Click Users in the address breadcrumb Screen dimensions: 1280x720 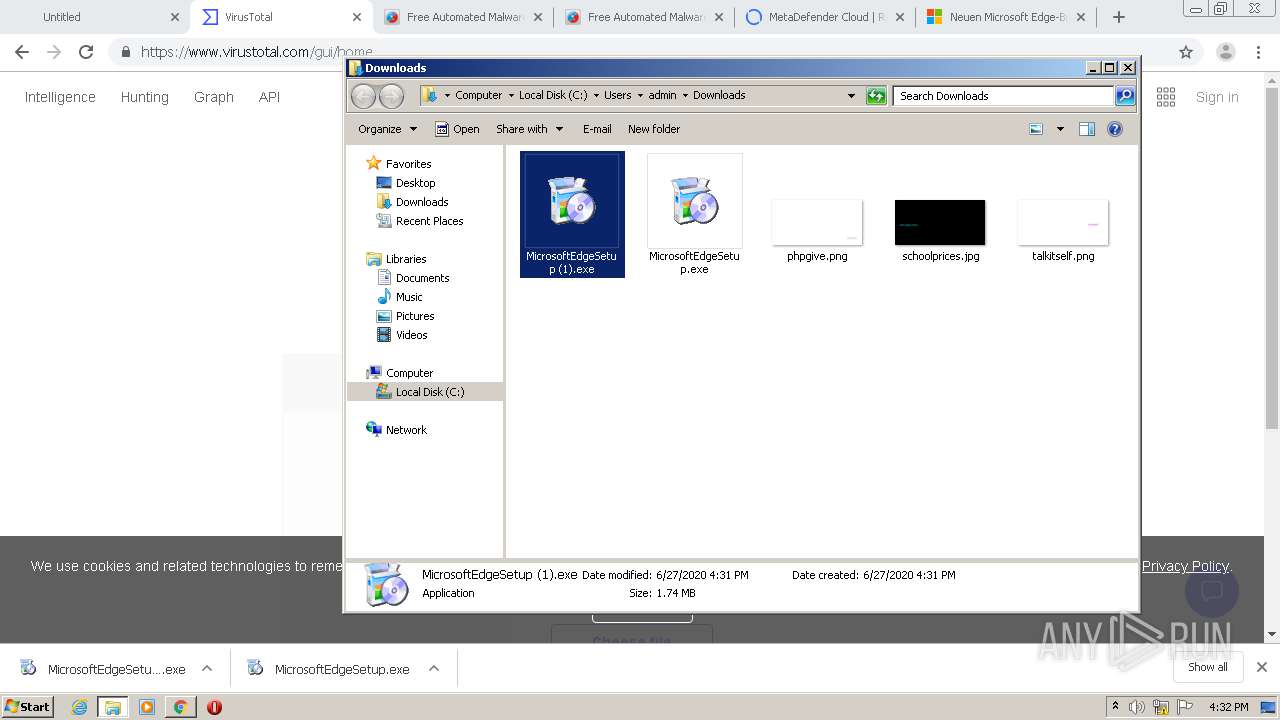617,95
